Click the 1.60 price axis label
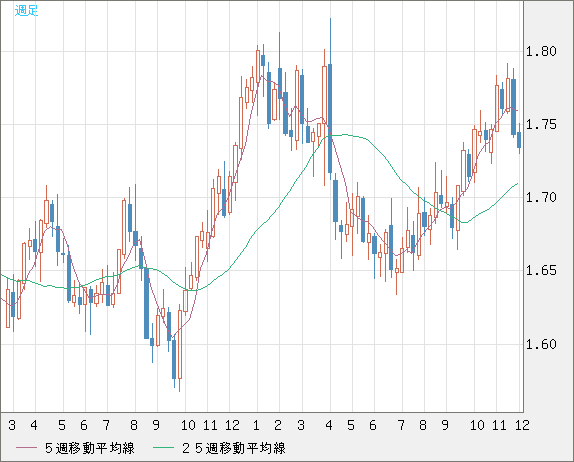This screenshot has height=462, width=574. [541, 344]
